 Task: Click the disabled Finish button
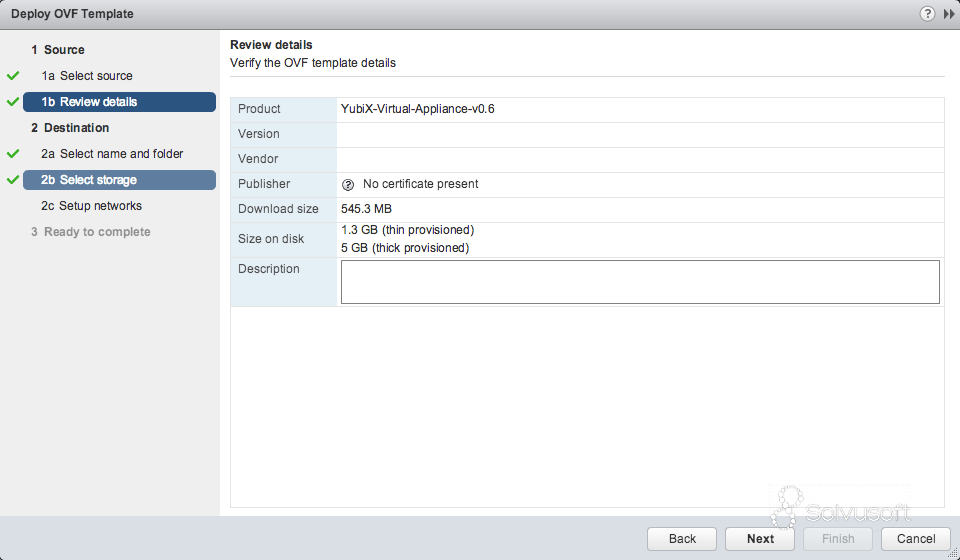point(838,539)
